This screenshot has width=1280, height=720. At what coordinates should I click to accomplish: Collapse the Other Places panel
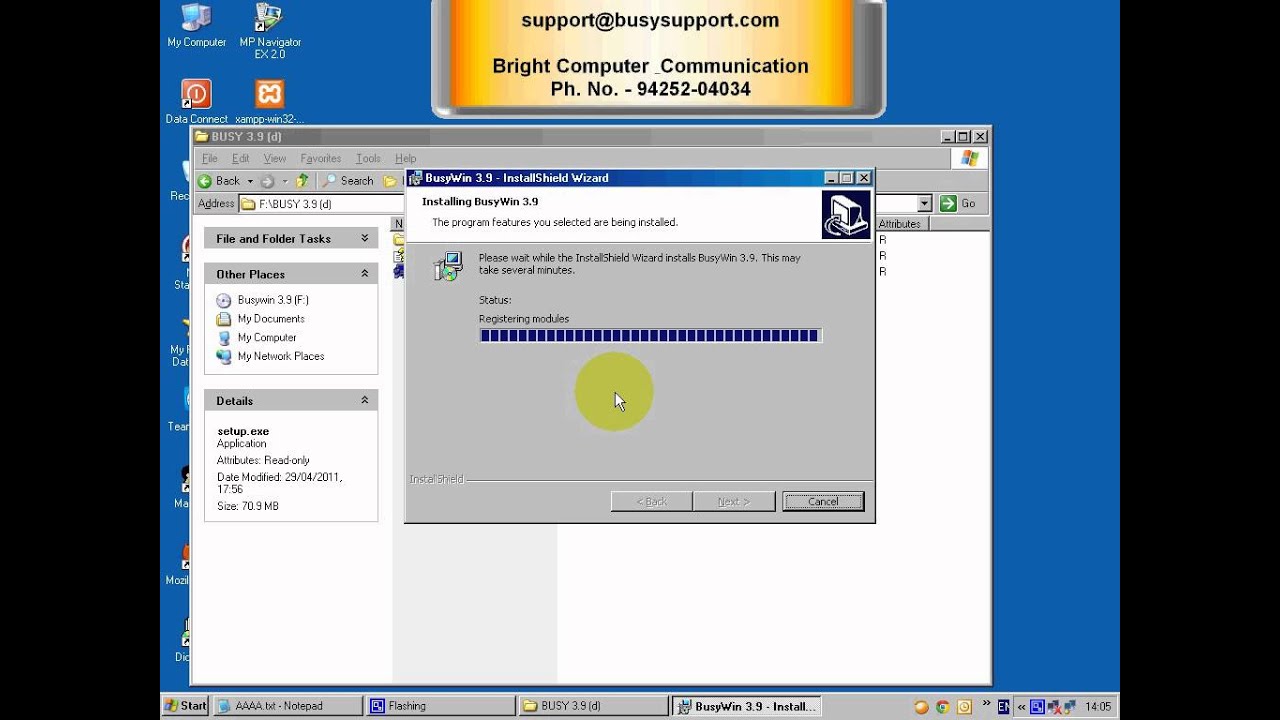pos(365,274)
